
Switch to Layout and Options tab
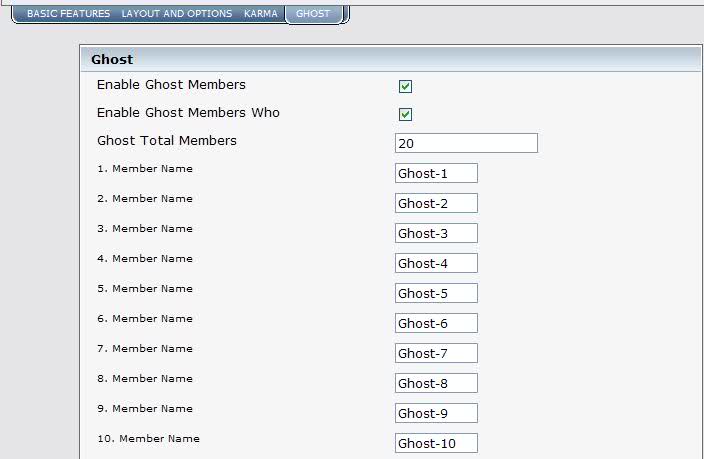[x=177, y=13]
